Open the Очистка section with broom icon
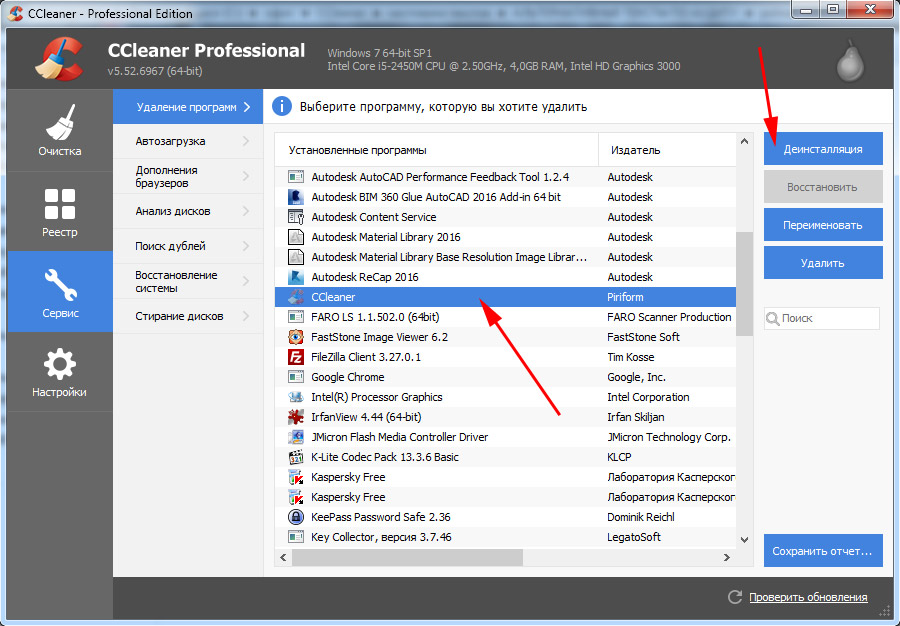Viewport: 900px width, 626px height. (60, 130)
